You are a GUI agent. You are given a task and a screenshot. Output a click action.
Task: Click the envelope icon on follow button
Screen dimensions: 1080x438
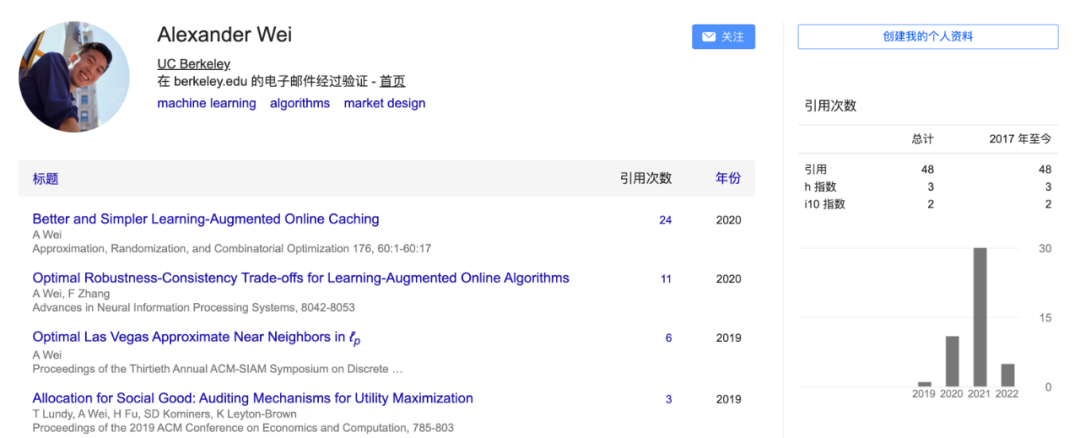point(709,37)
